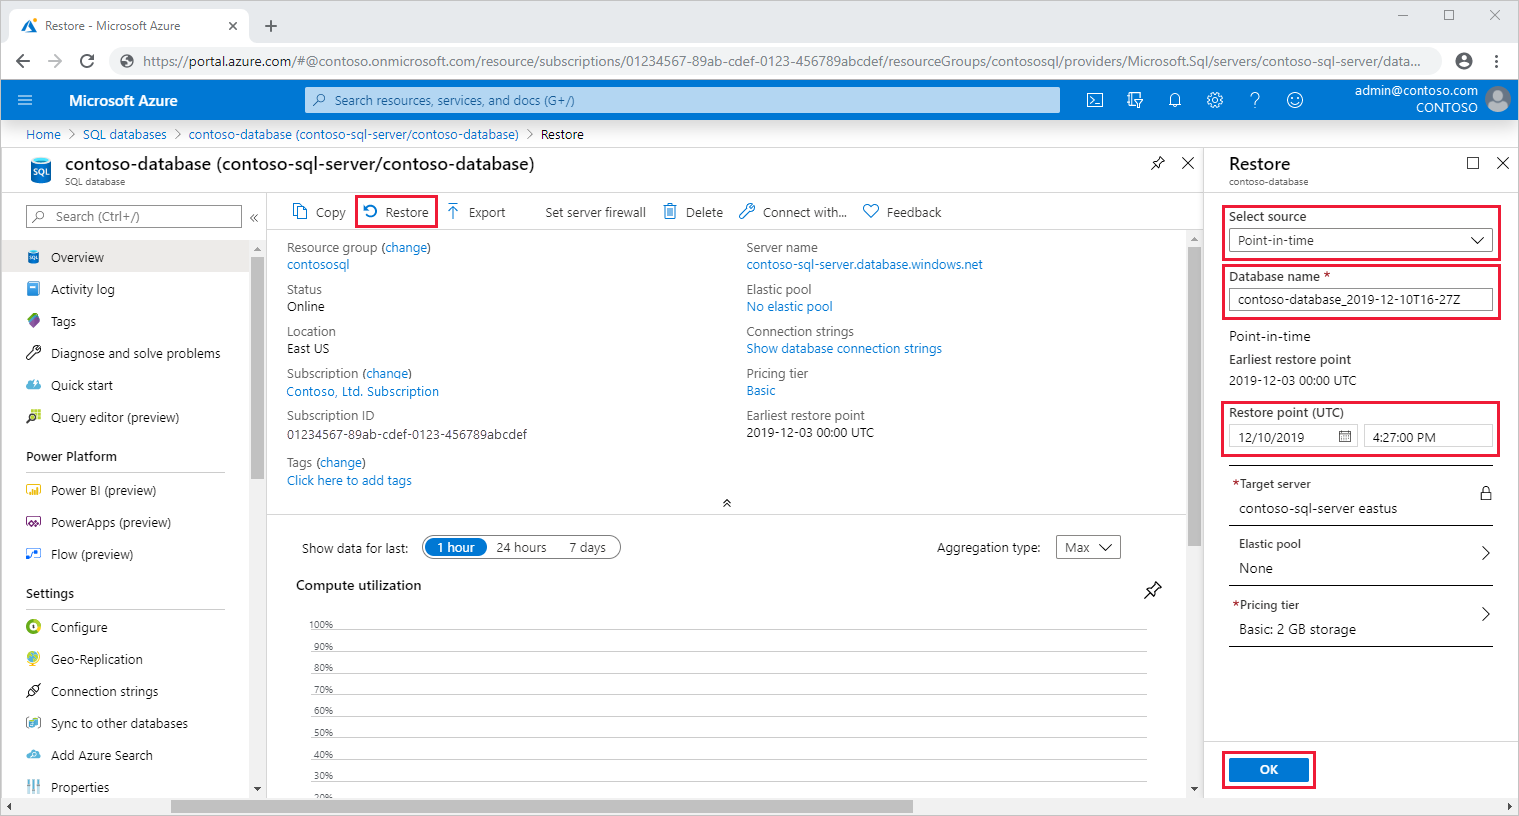Viewport: 1519px width, 816px height.
Task: Click the OK button to restore
Action: 1268,769
